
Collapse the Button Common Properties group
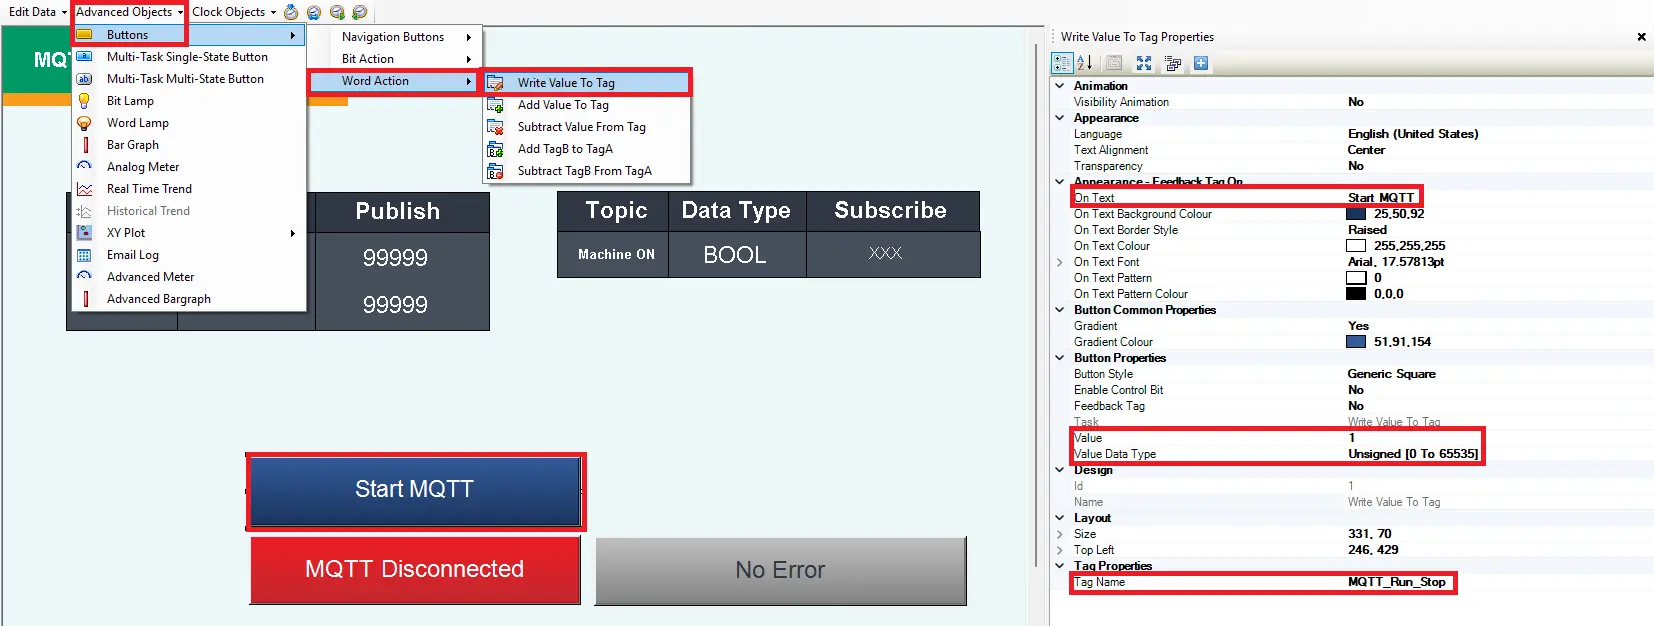(x=1060, y=310)
